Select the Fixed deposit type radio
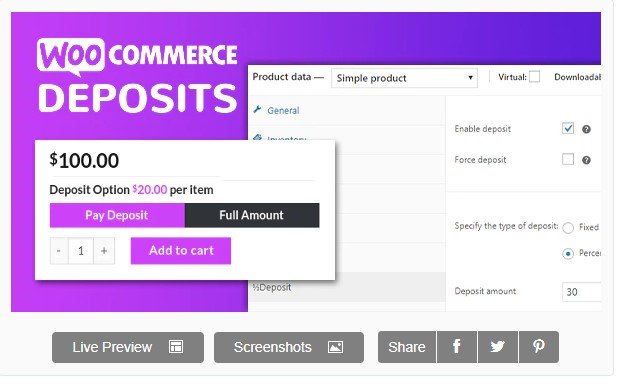 [568, 228]
